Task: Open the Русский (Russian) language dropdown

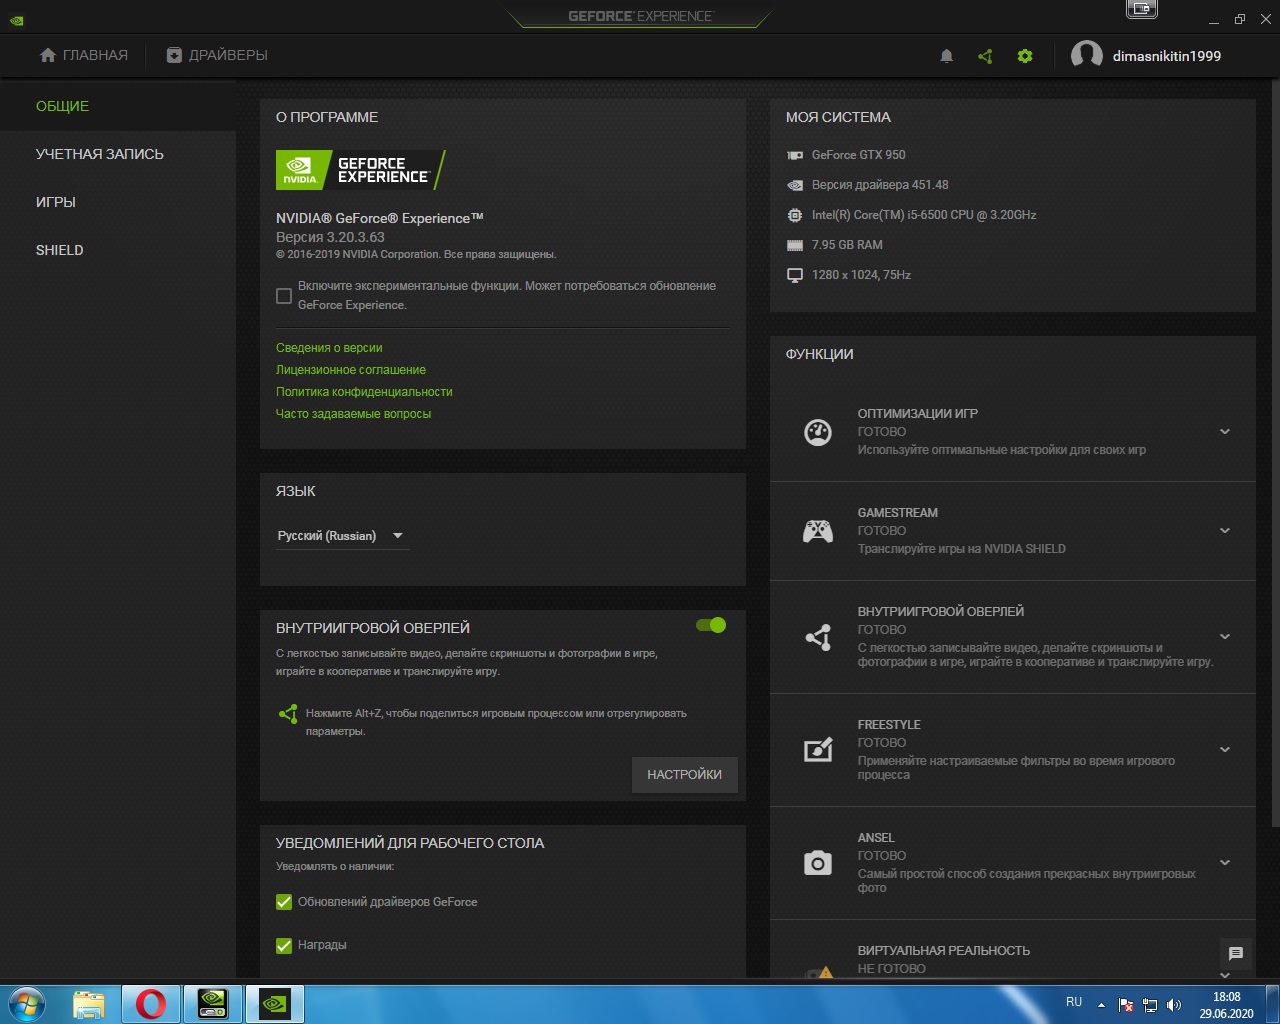Action: tap(341, 536)
